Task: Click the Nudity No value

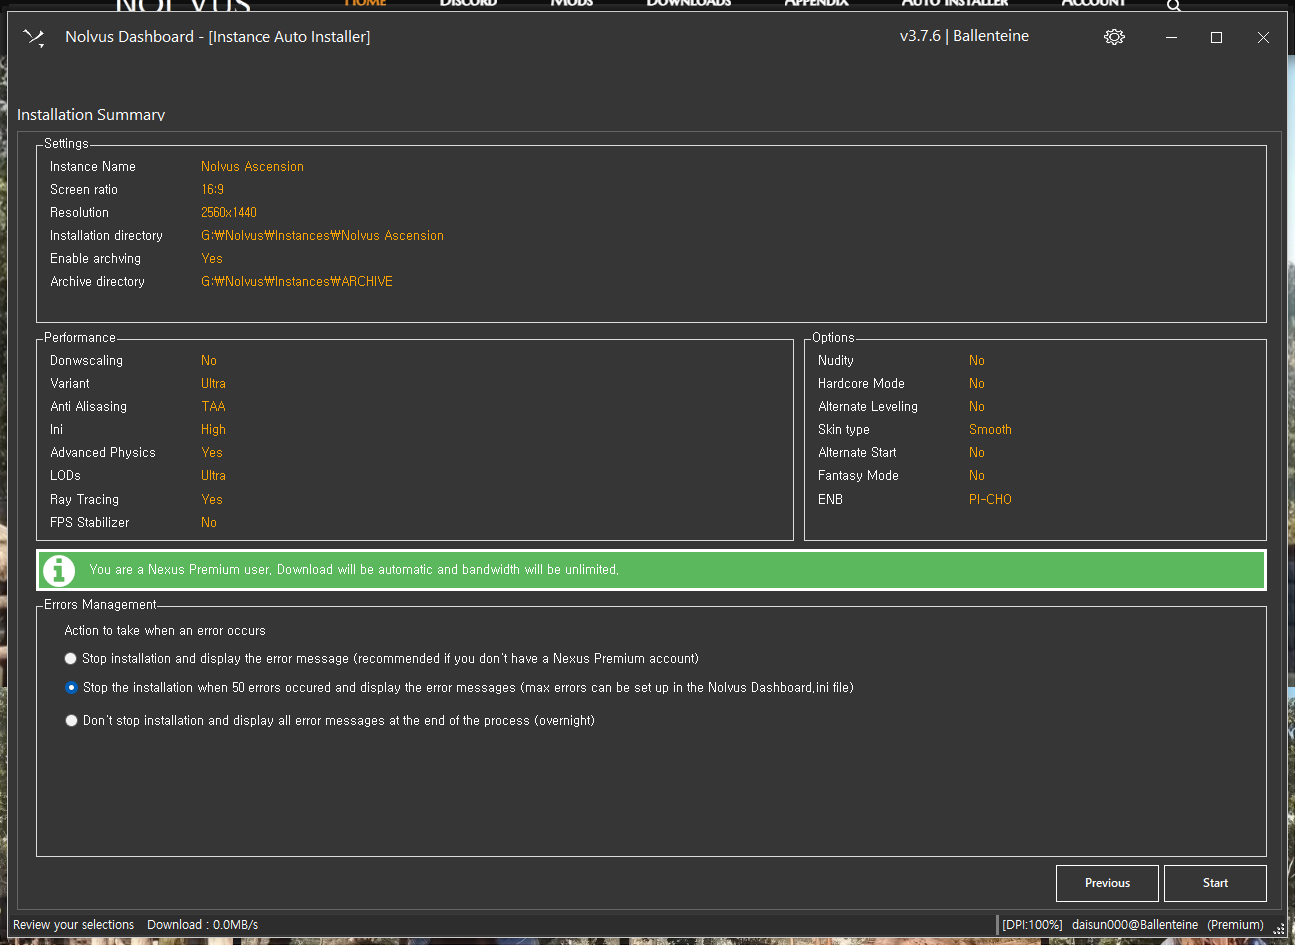Action: pyautogui.click(x=977, y=361)
